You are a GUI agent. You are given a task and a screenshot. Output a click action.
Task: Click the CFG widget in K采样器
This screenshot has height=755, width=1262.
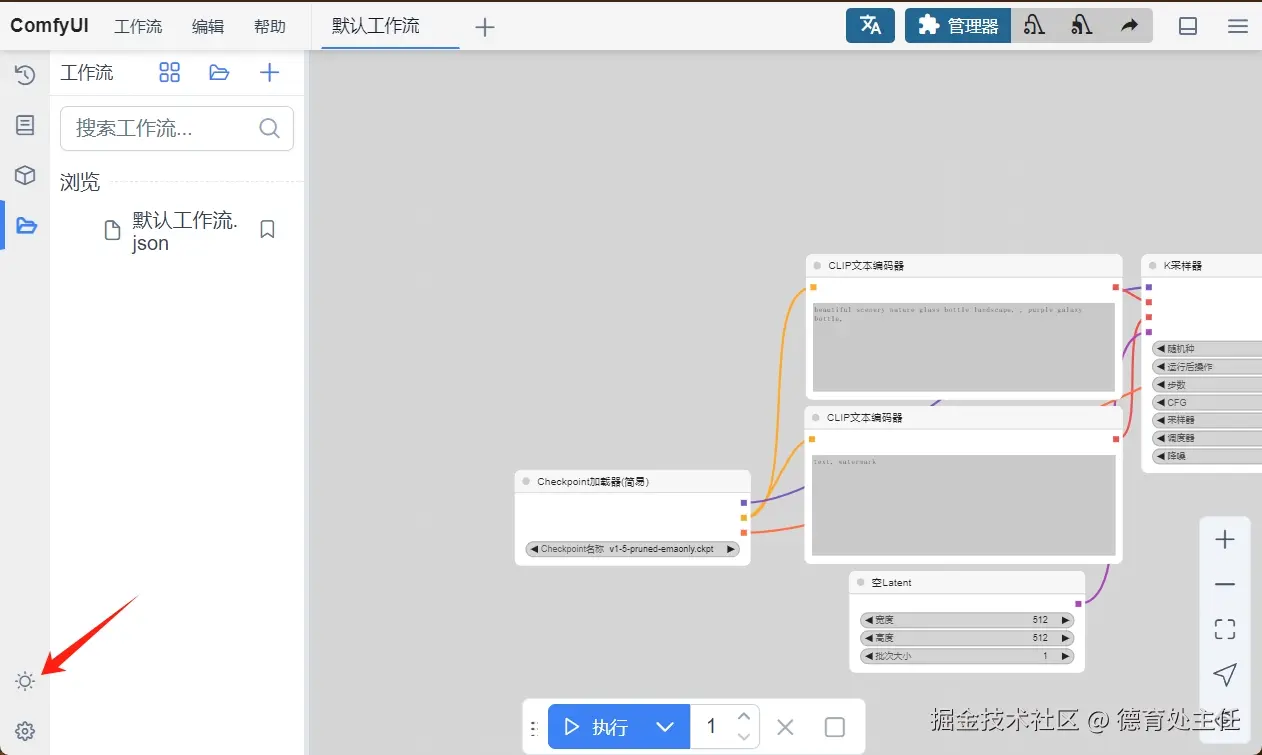(x=1207, y=402)
